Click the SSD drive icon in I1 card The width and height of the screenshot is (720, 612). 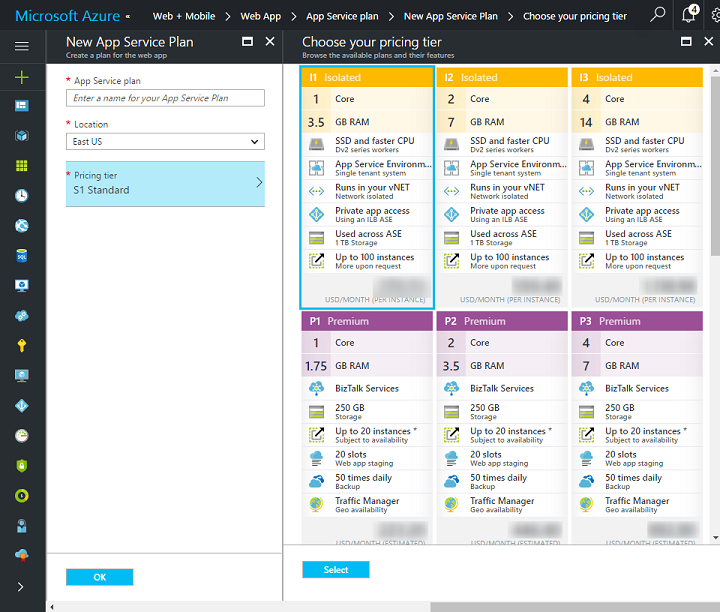[316, 145]
